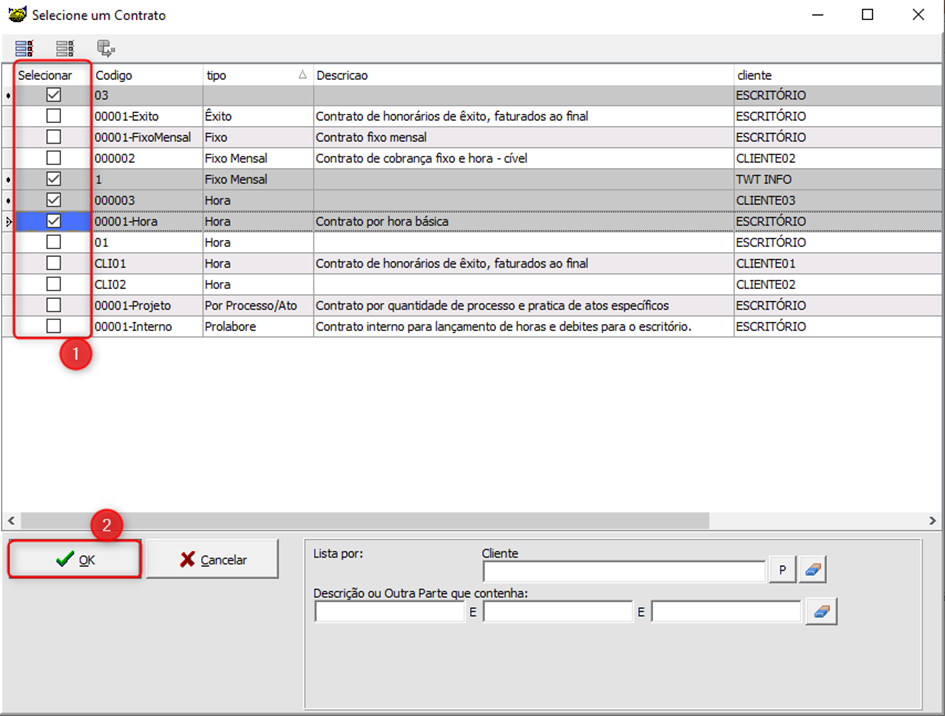Viewport: 945px width, 716px height.
Task: Click the 'Contrato de cobrança fixo e hora - cível' cell
Action: [x=523, y=159]
